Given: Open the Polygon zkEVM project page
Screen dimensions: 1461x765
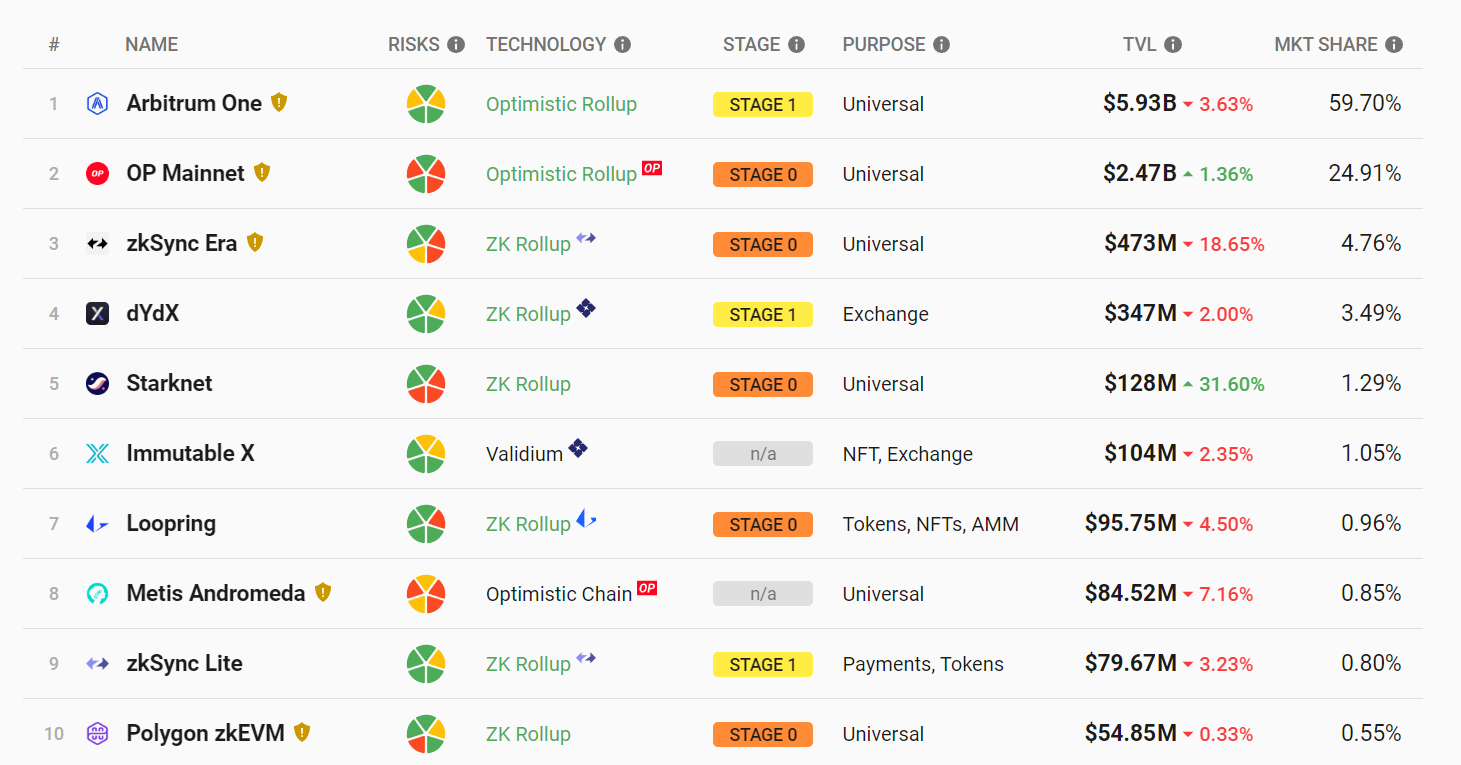Looking at the screenshot, I should click(x=205, y=734).
